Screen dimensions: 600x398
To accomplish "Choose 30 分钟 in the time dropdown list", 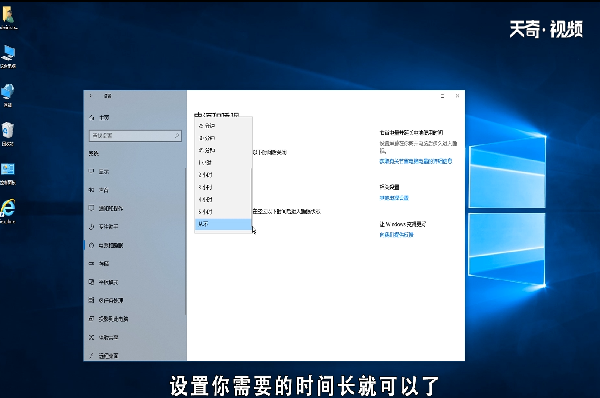I will (223, 138).
